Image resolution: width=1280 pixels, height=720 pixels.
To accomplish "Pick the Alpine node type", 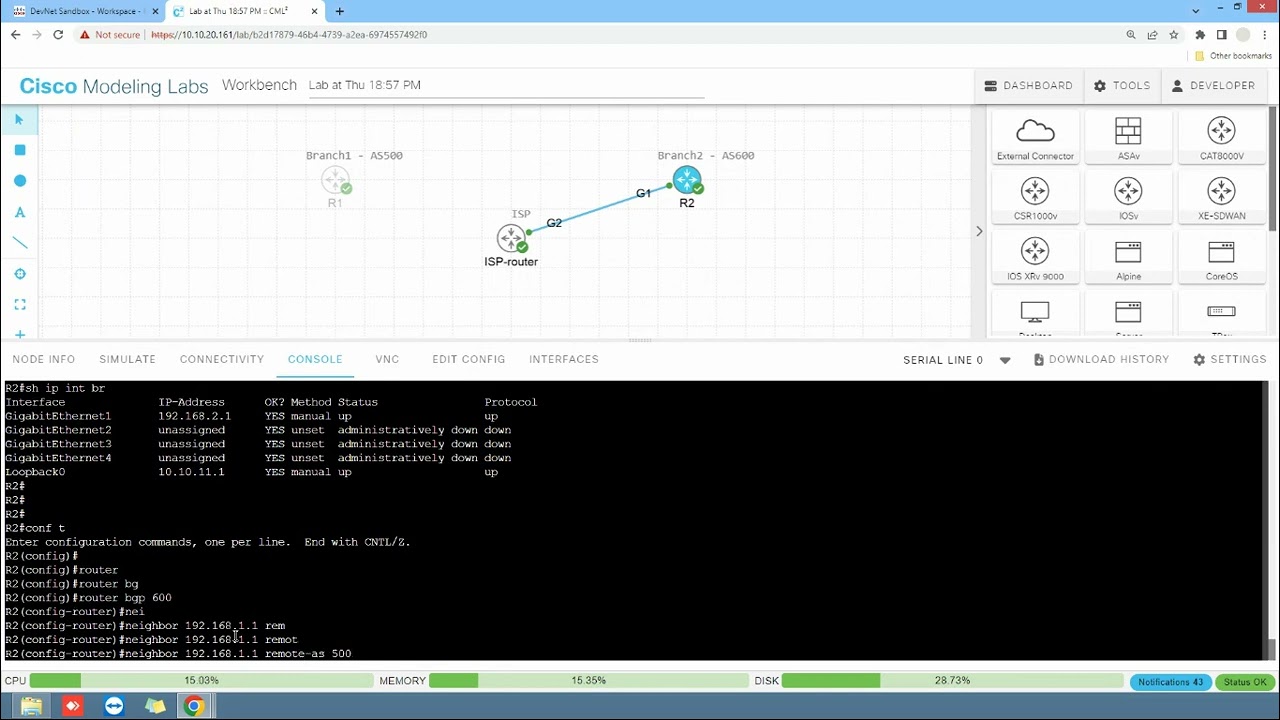I will [x=1128, y=259].
